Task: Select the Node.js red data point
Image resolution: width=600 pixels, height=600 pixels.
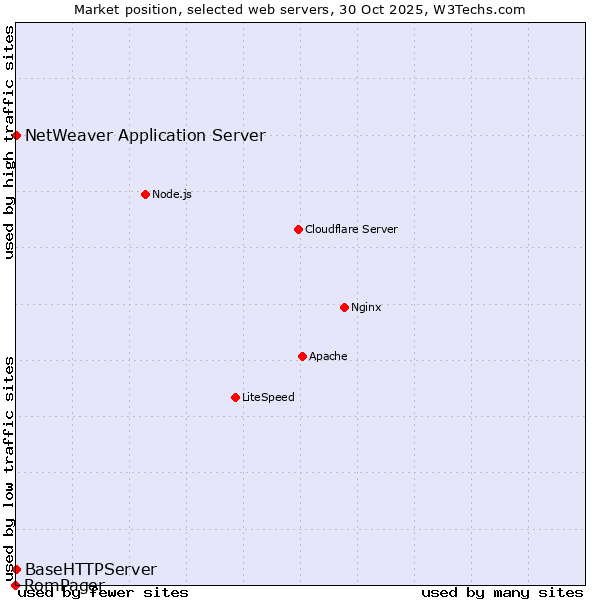Action: tap(145, 194)
